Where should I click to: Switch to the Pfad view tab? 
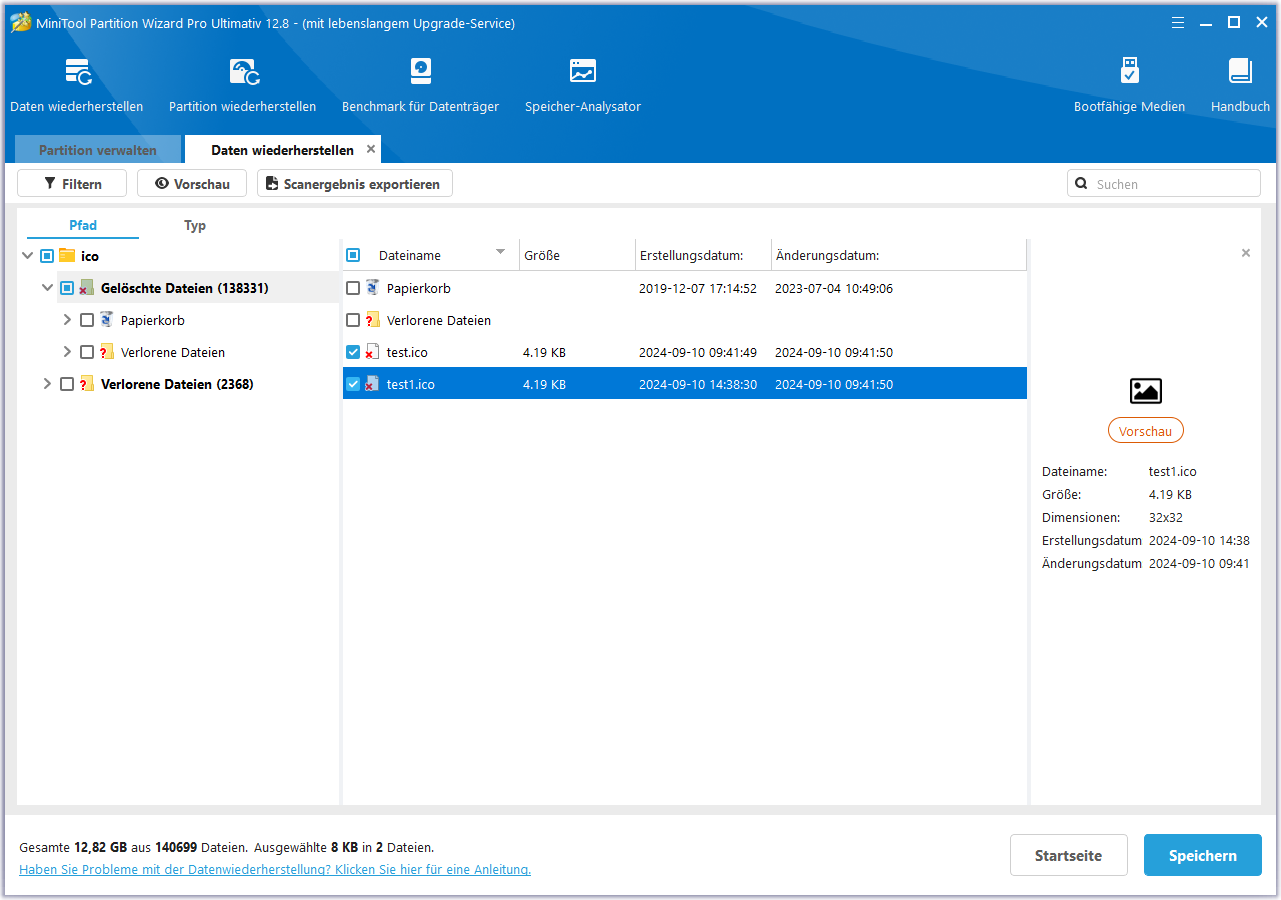tap(83, 226)
